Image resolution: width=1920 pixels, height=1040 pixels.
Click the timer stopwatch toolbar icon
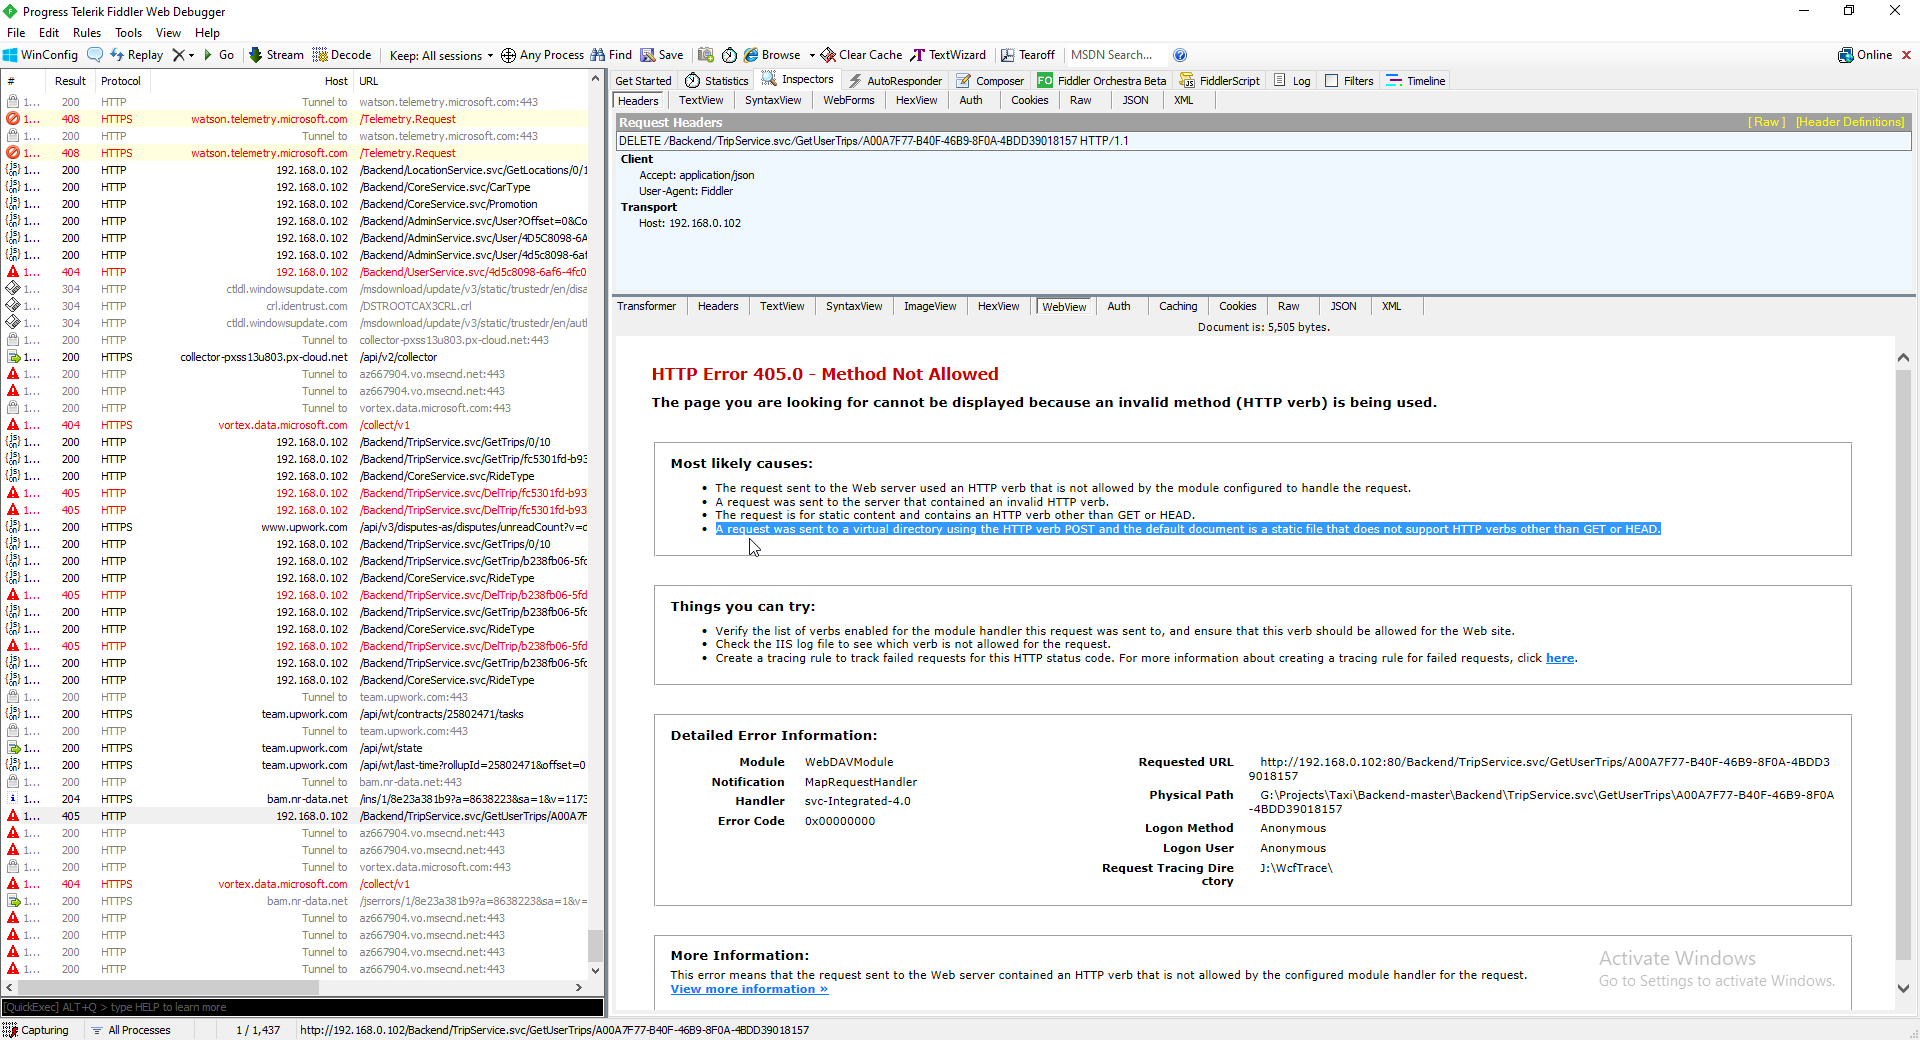pos(730,55)
